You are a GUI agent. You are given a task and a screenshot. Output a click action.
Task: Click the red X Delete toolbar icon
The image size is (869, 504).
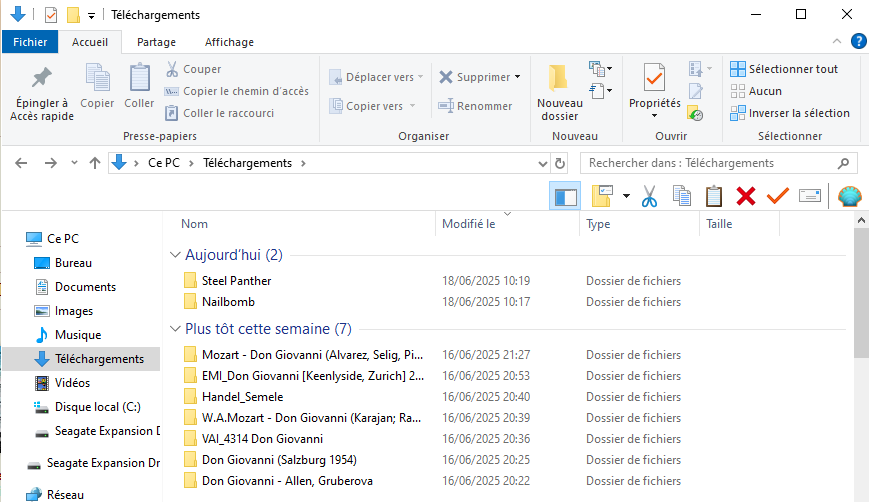click(x=746, y=196)
